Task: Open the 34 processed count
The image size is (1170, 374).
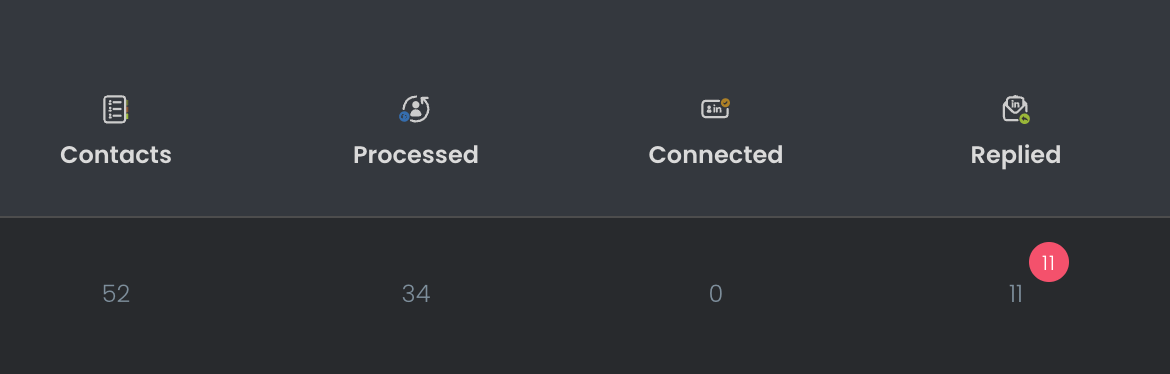Action: 416,294
